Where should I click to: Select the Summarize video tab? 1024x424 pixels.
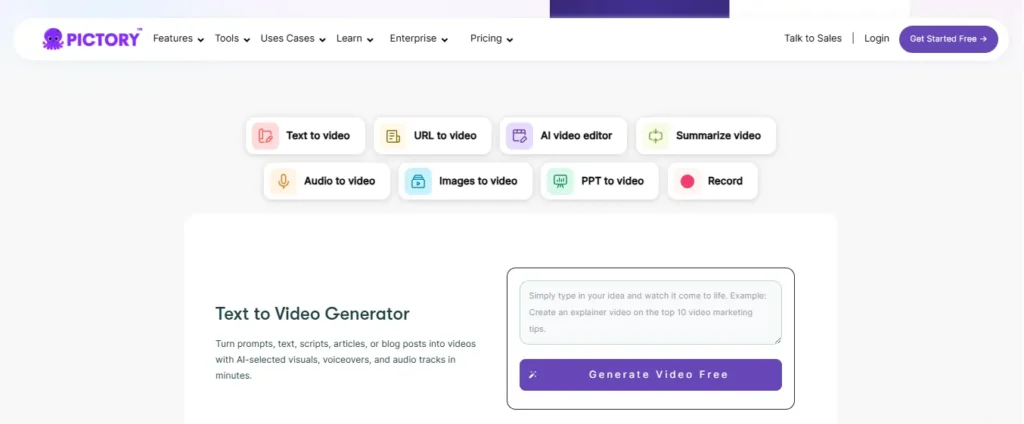point(706,136)
